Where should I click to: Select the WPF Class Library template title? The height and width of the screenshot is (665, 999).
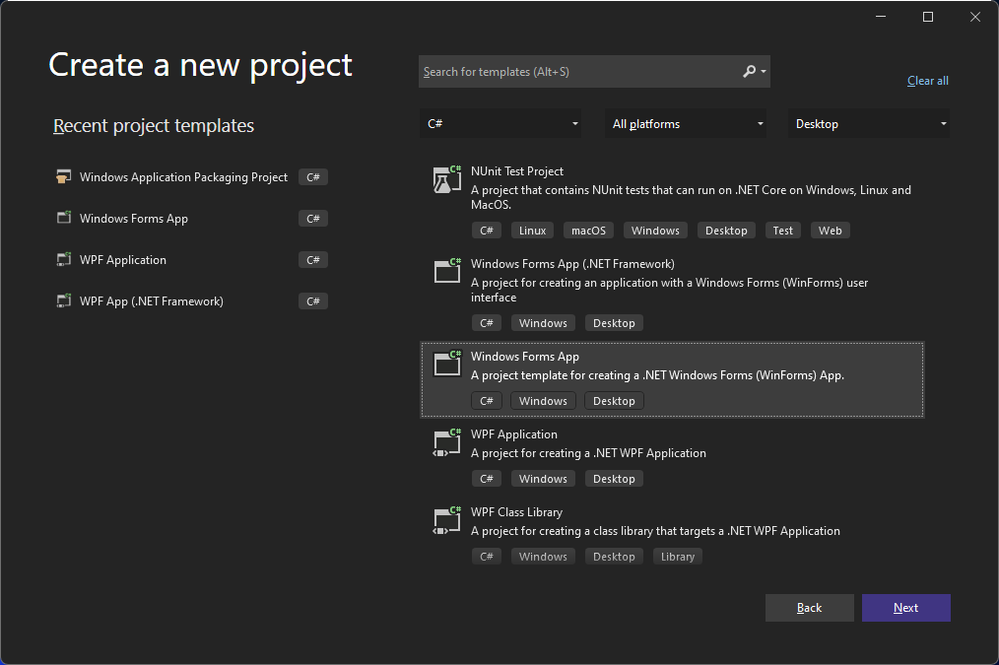coord(516,512)
